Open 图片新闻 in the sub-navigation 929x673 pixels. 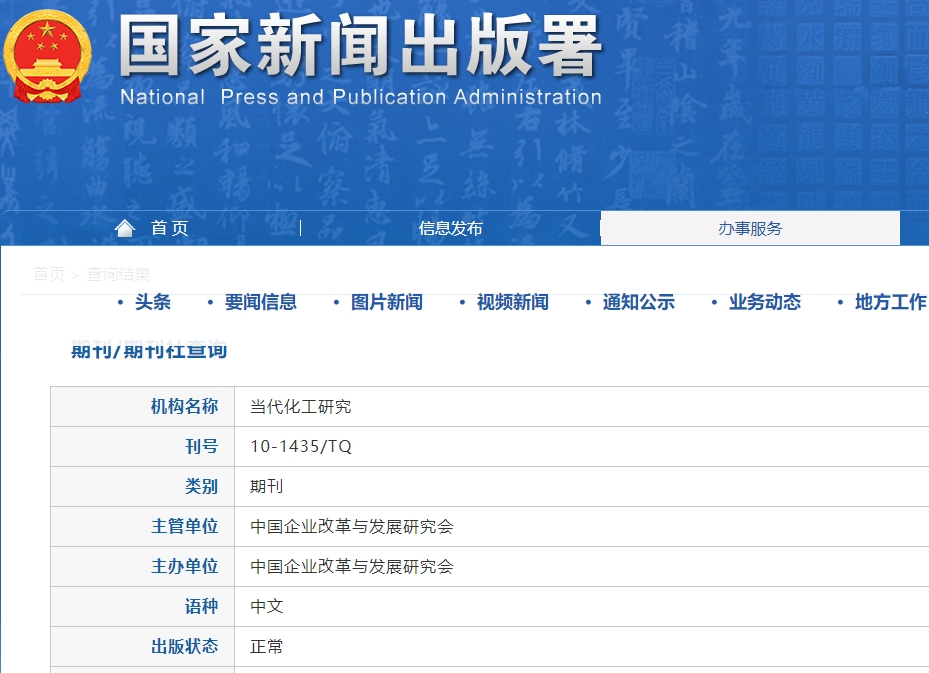[x=386, y=302]
